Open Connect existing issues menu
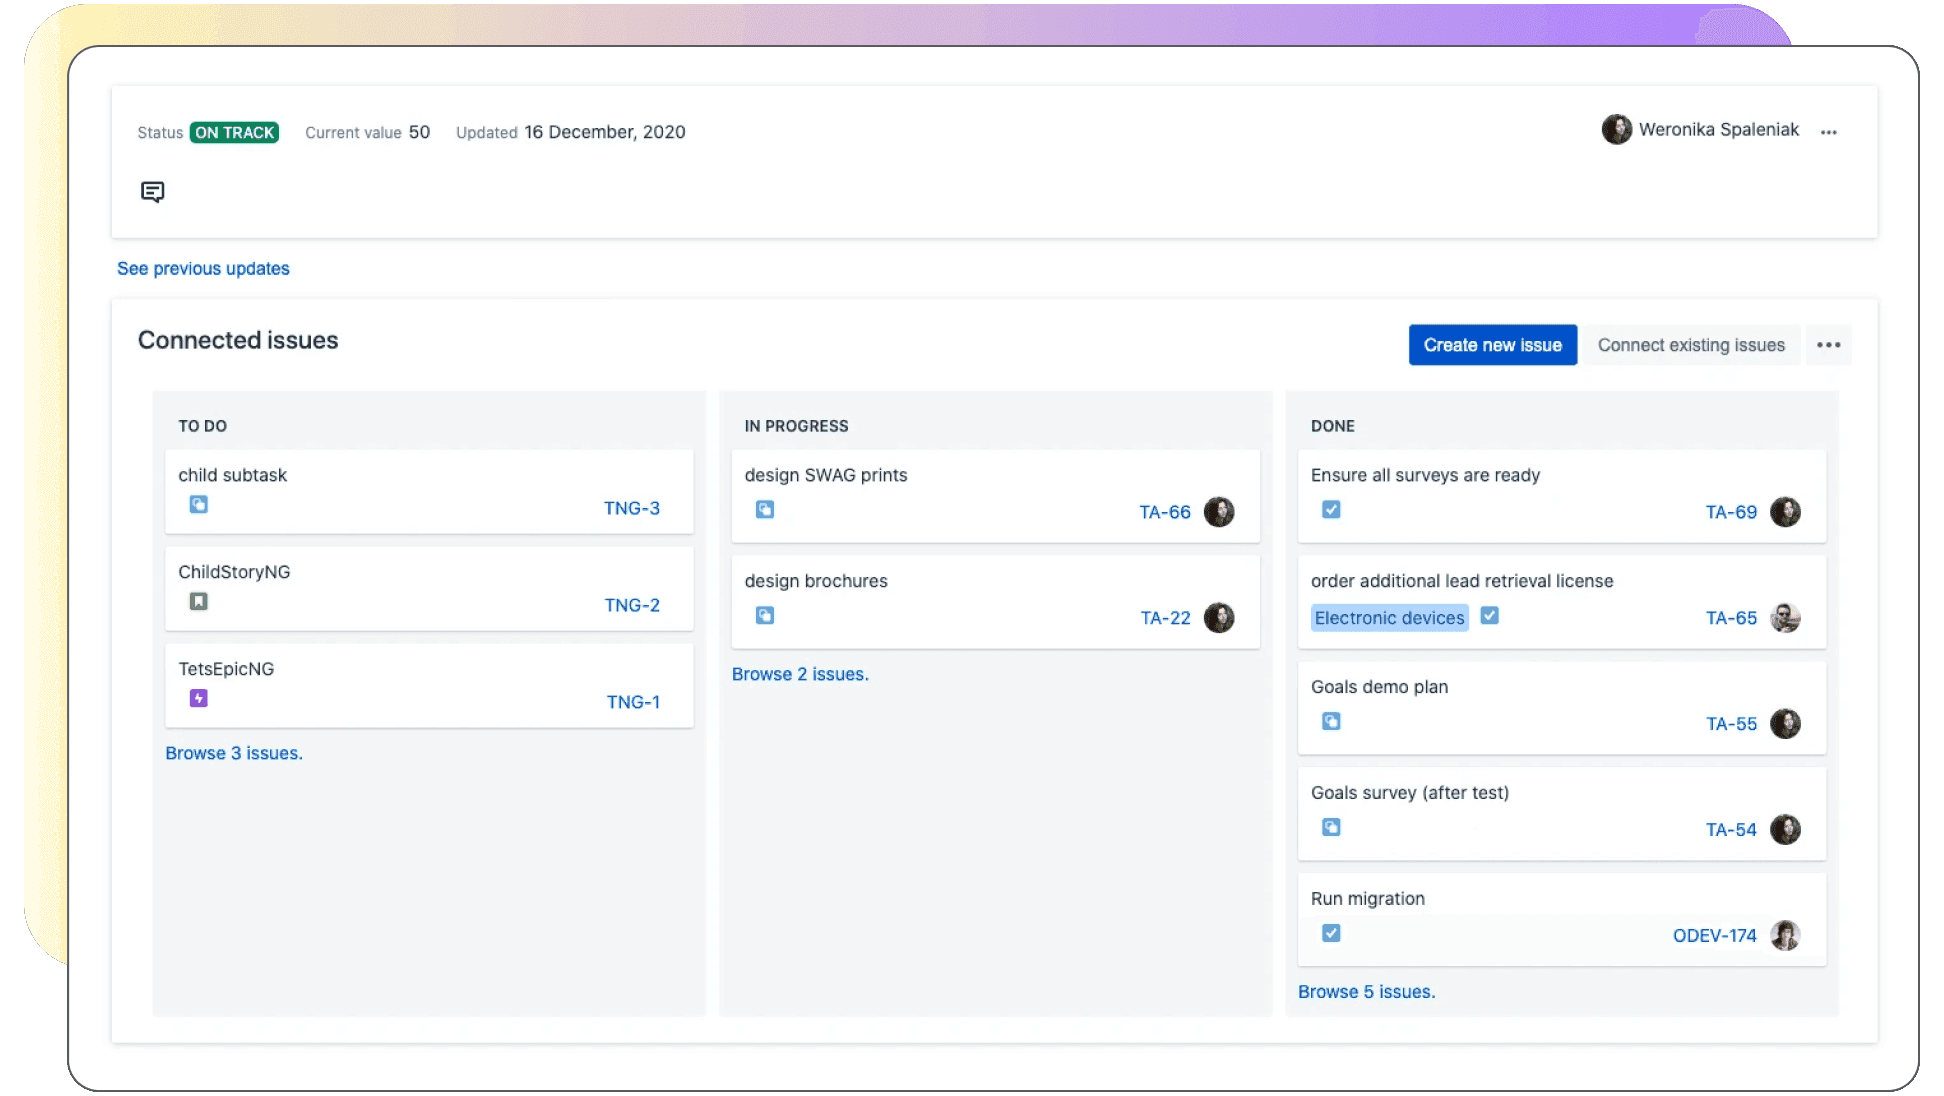Image resolution: width=1944 pixels, height=1096 pixels. (x=1692, y=344)
